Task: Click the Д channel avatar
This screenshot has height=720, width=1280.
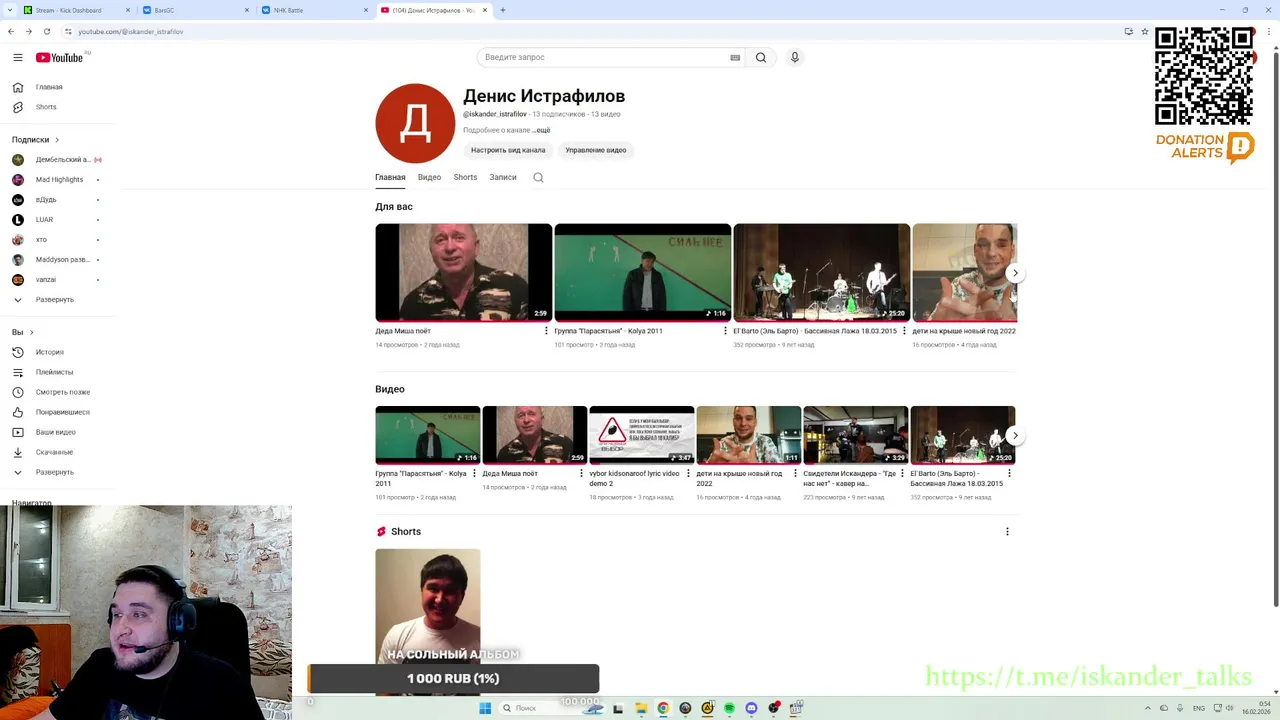Action: click(x=415, y=123)
